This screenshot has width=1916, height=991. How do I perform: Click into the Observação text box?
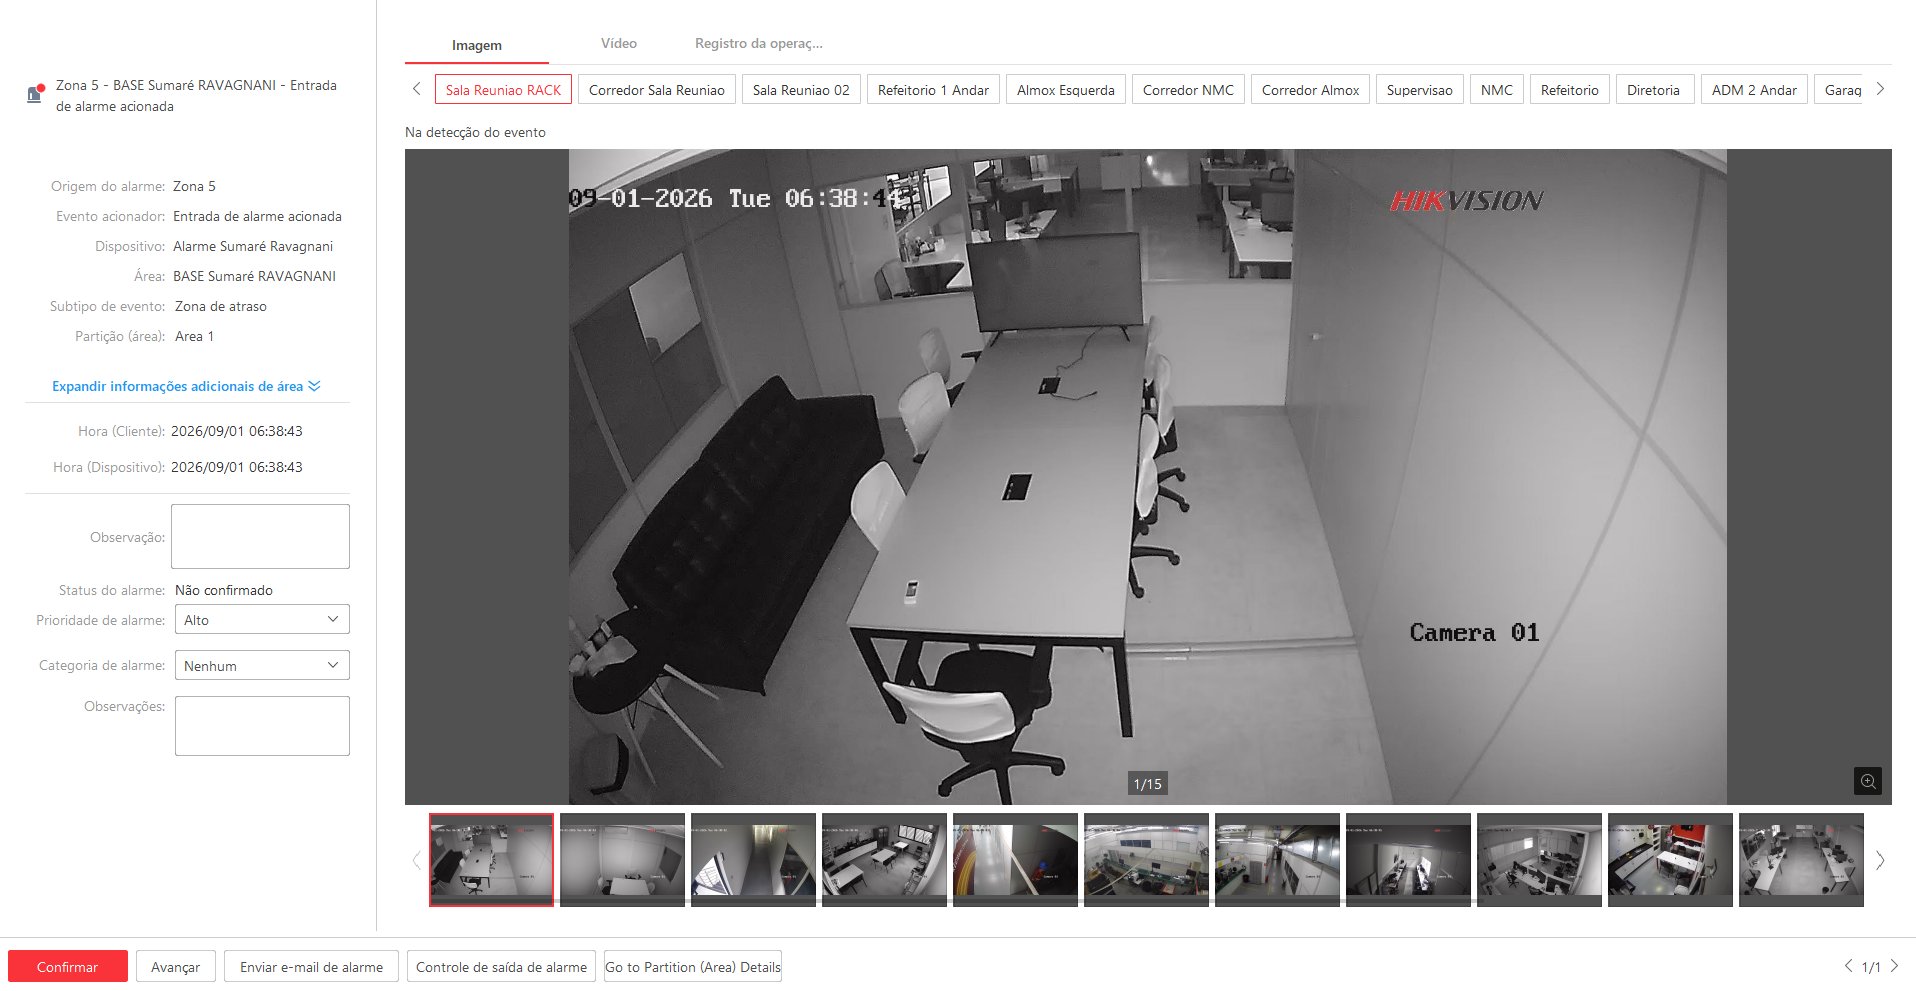260,536
